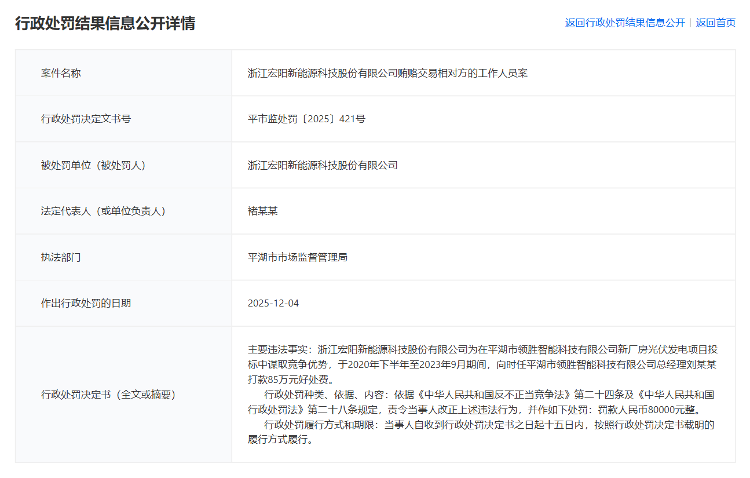Select the 作出行政处罚的日期 label
This screenshot has height=478, width=750.
(x=85, y=303)
